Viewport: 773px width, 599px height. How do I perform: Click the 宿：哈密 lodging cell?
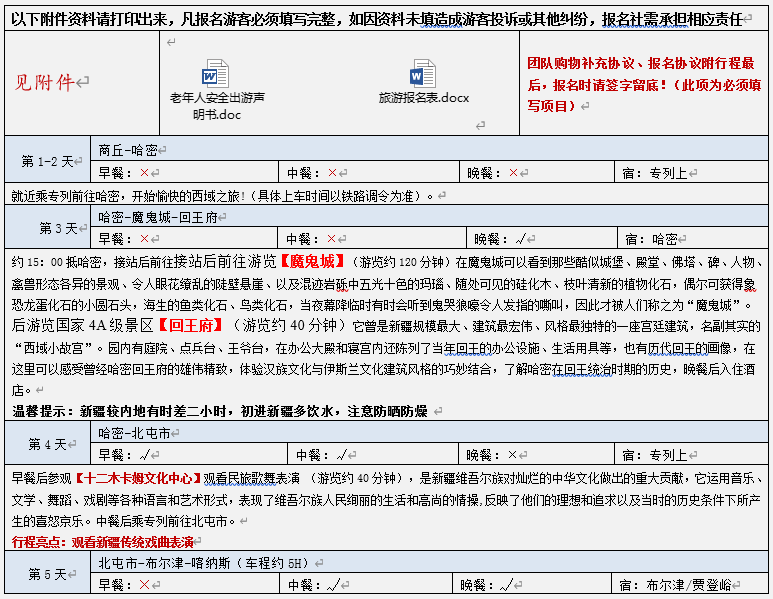(x=693, y=239)
